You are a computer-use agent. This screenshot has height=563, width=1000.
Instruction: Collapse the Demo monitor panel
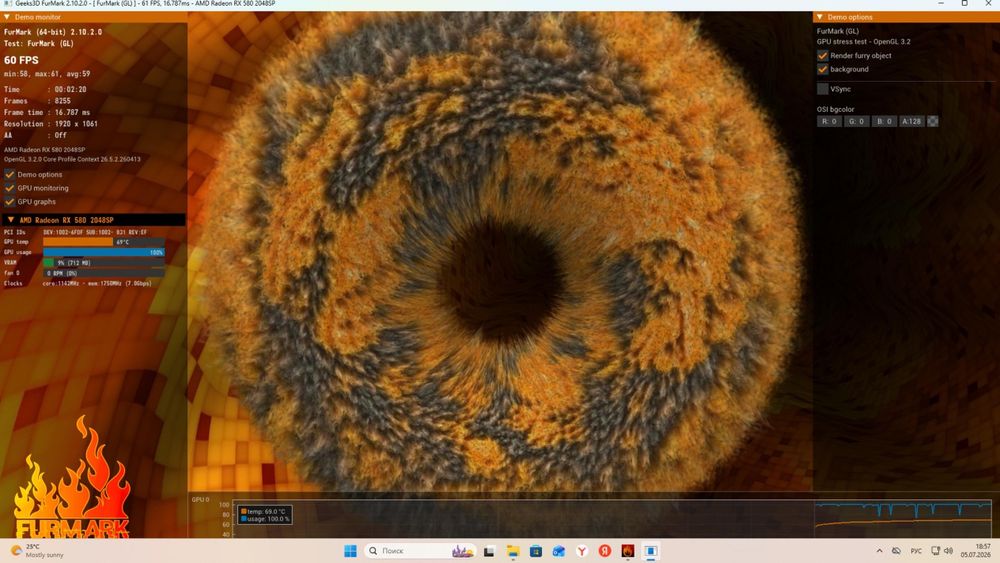[7, 17]
